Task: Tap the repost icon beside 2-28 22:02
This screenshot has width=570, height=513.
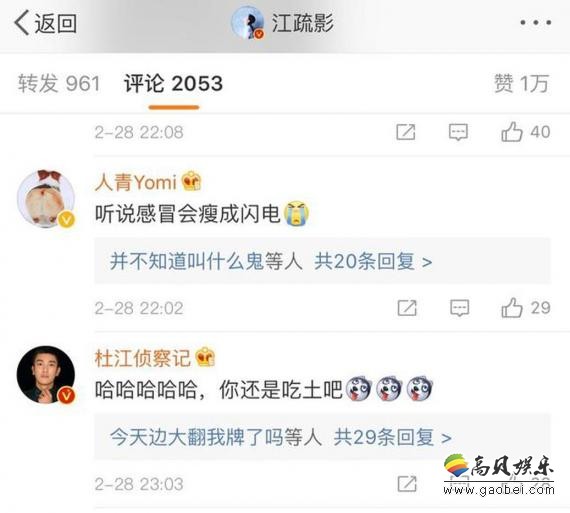Action: point(407,308)
